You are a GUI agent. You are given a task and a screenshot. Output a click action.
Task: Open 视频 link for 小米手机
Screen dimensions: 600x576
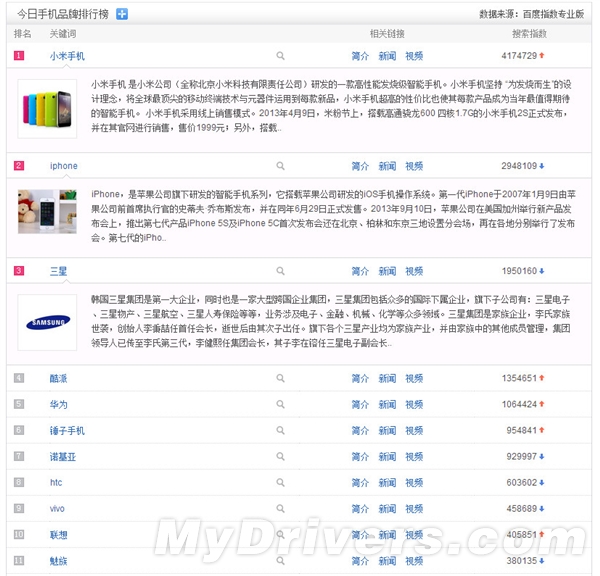coord(414,56)
